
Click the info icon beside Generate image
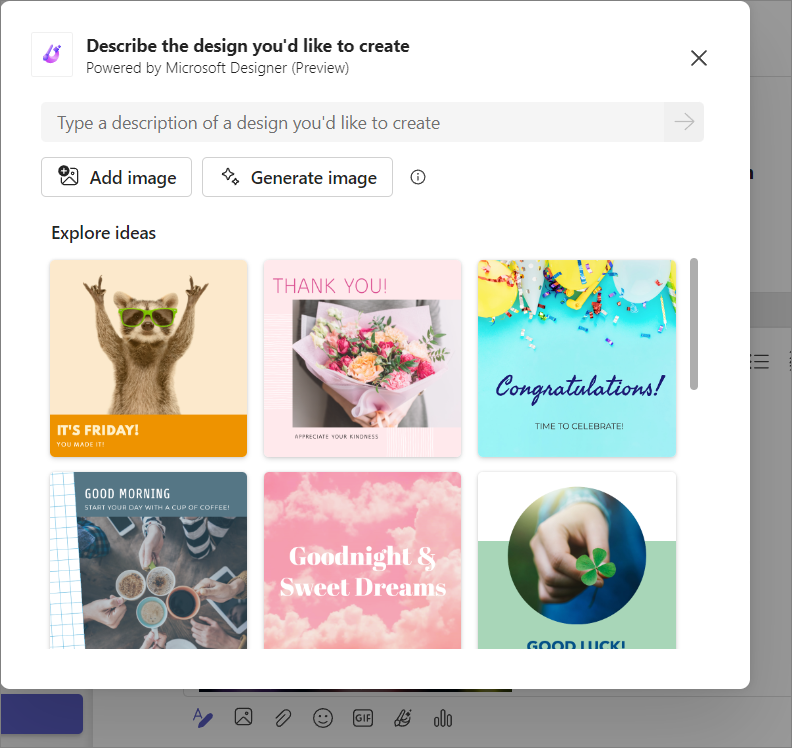pyautogui.click(x=418, y=177)
